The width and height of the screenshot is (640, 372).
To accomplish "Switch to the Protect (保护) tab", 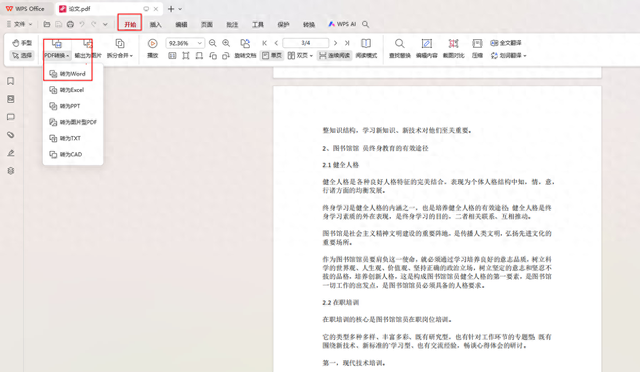I will pyautogui.click(x=283, y=25).
